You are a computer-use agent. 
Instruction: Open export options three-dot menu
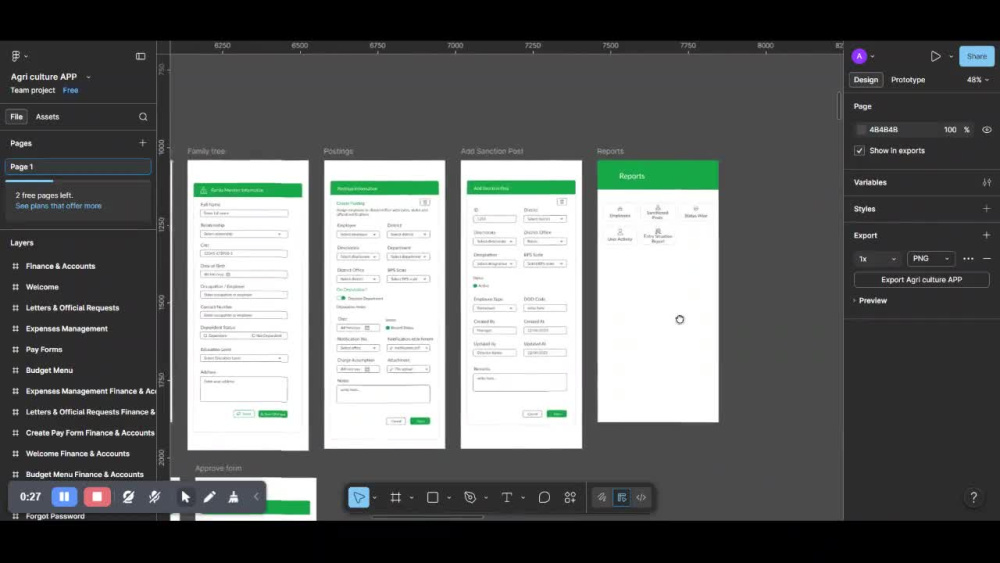click(x=968, y=259)
